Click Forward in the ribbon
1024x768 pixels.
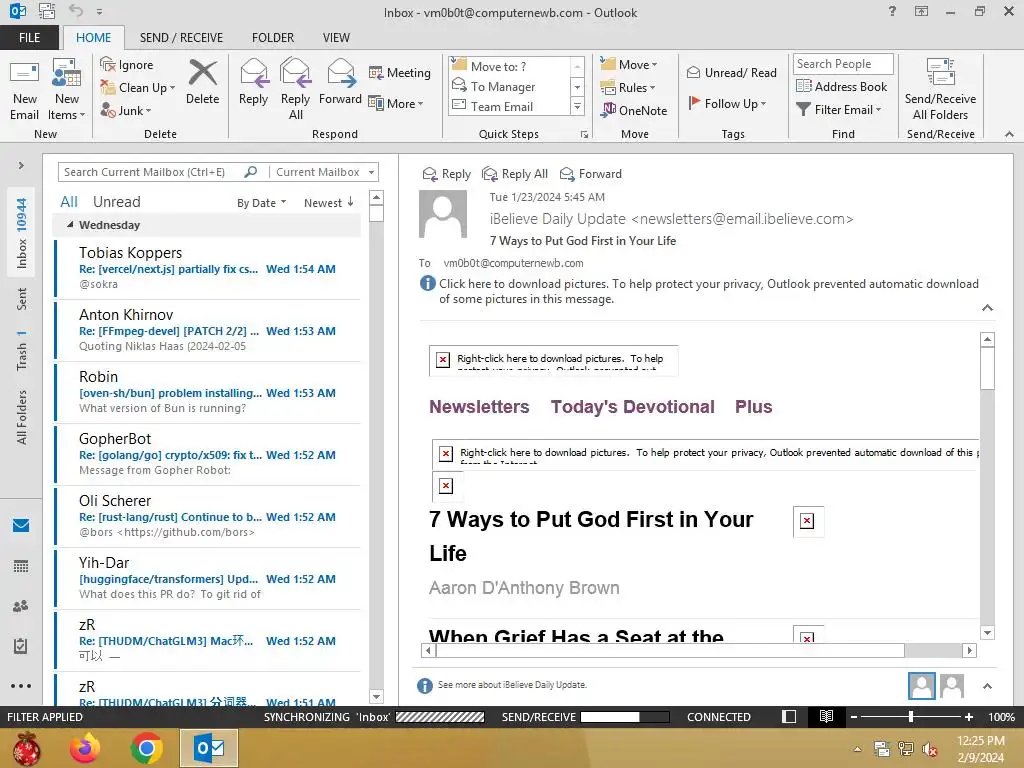340,82
